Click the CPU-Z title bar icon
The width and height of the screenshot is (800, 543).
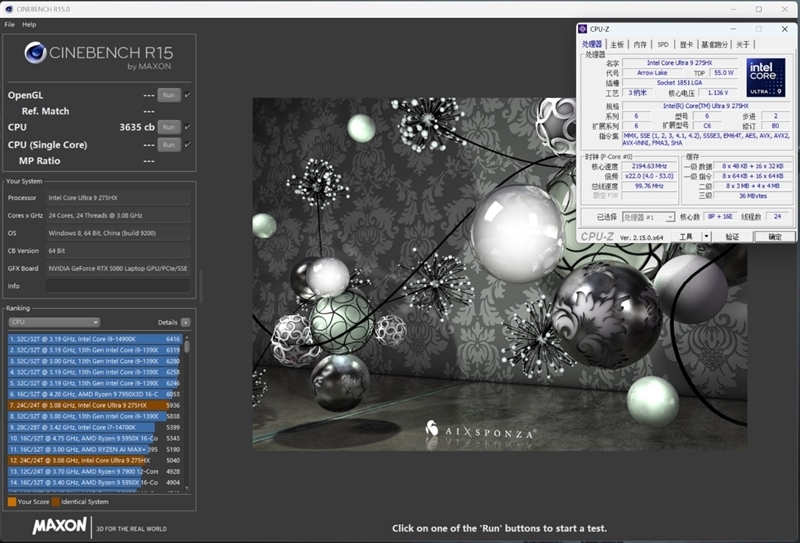583,29
